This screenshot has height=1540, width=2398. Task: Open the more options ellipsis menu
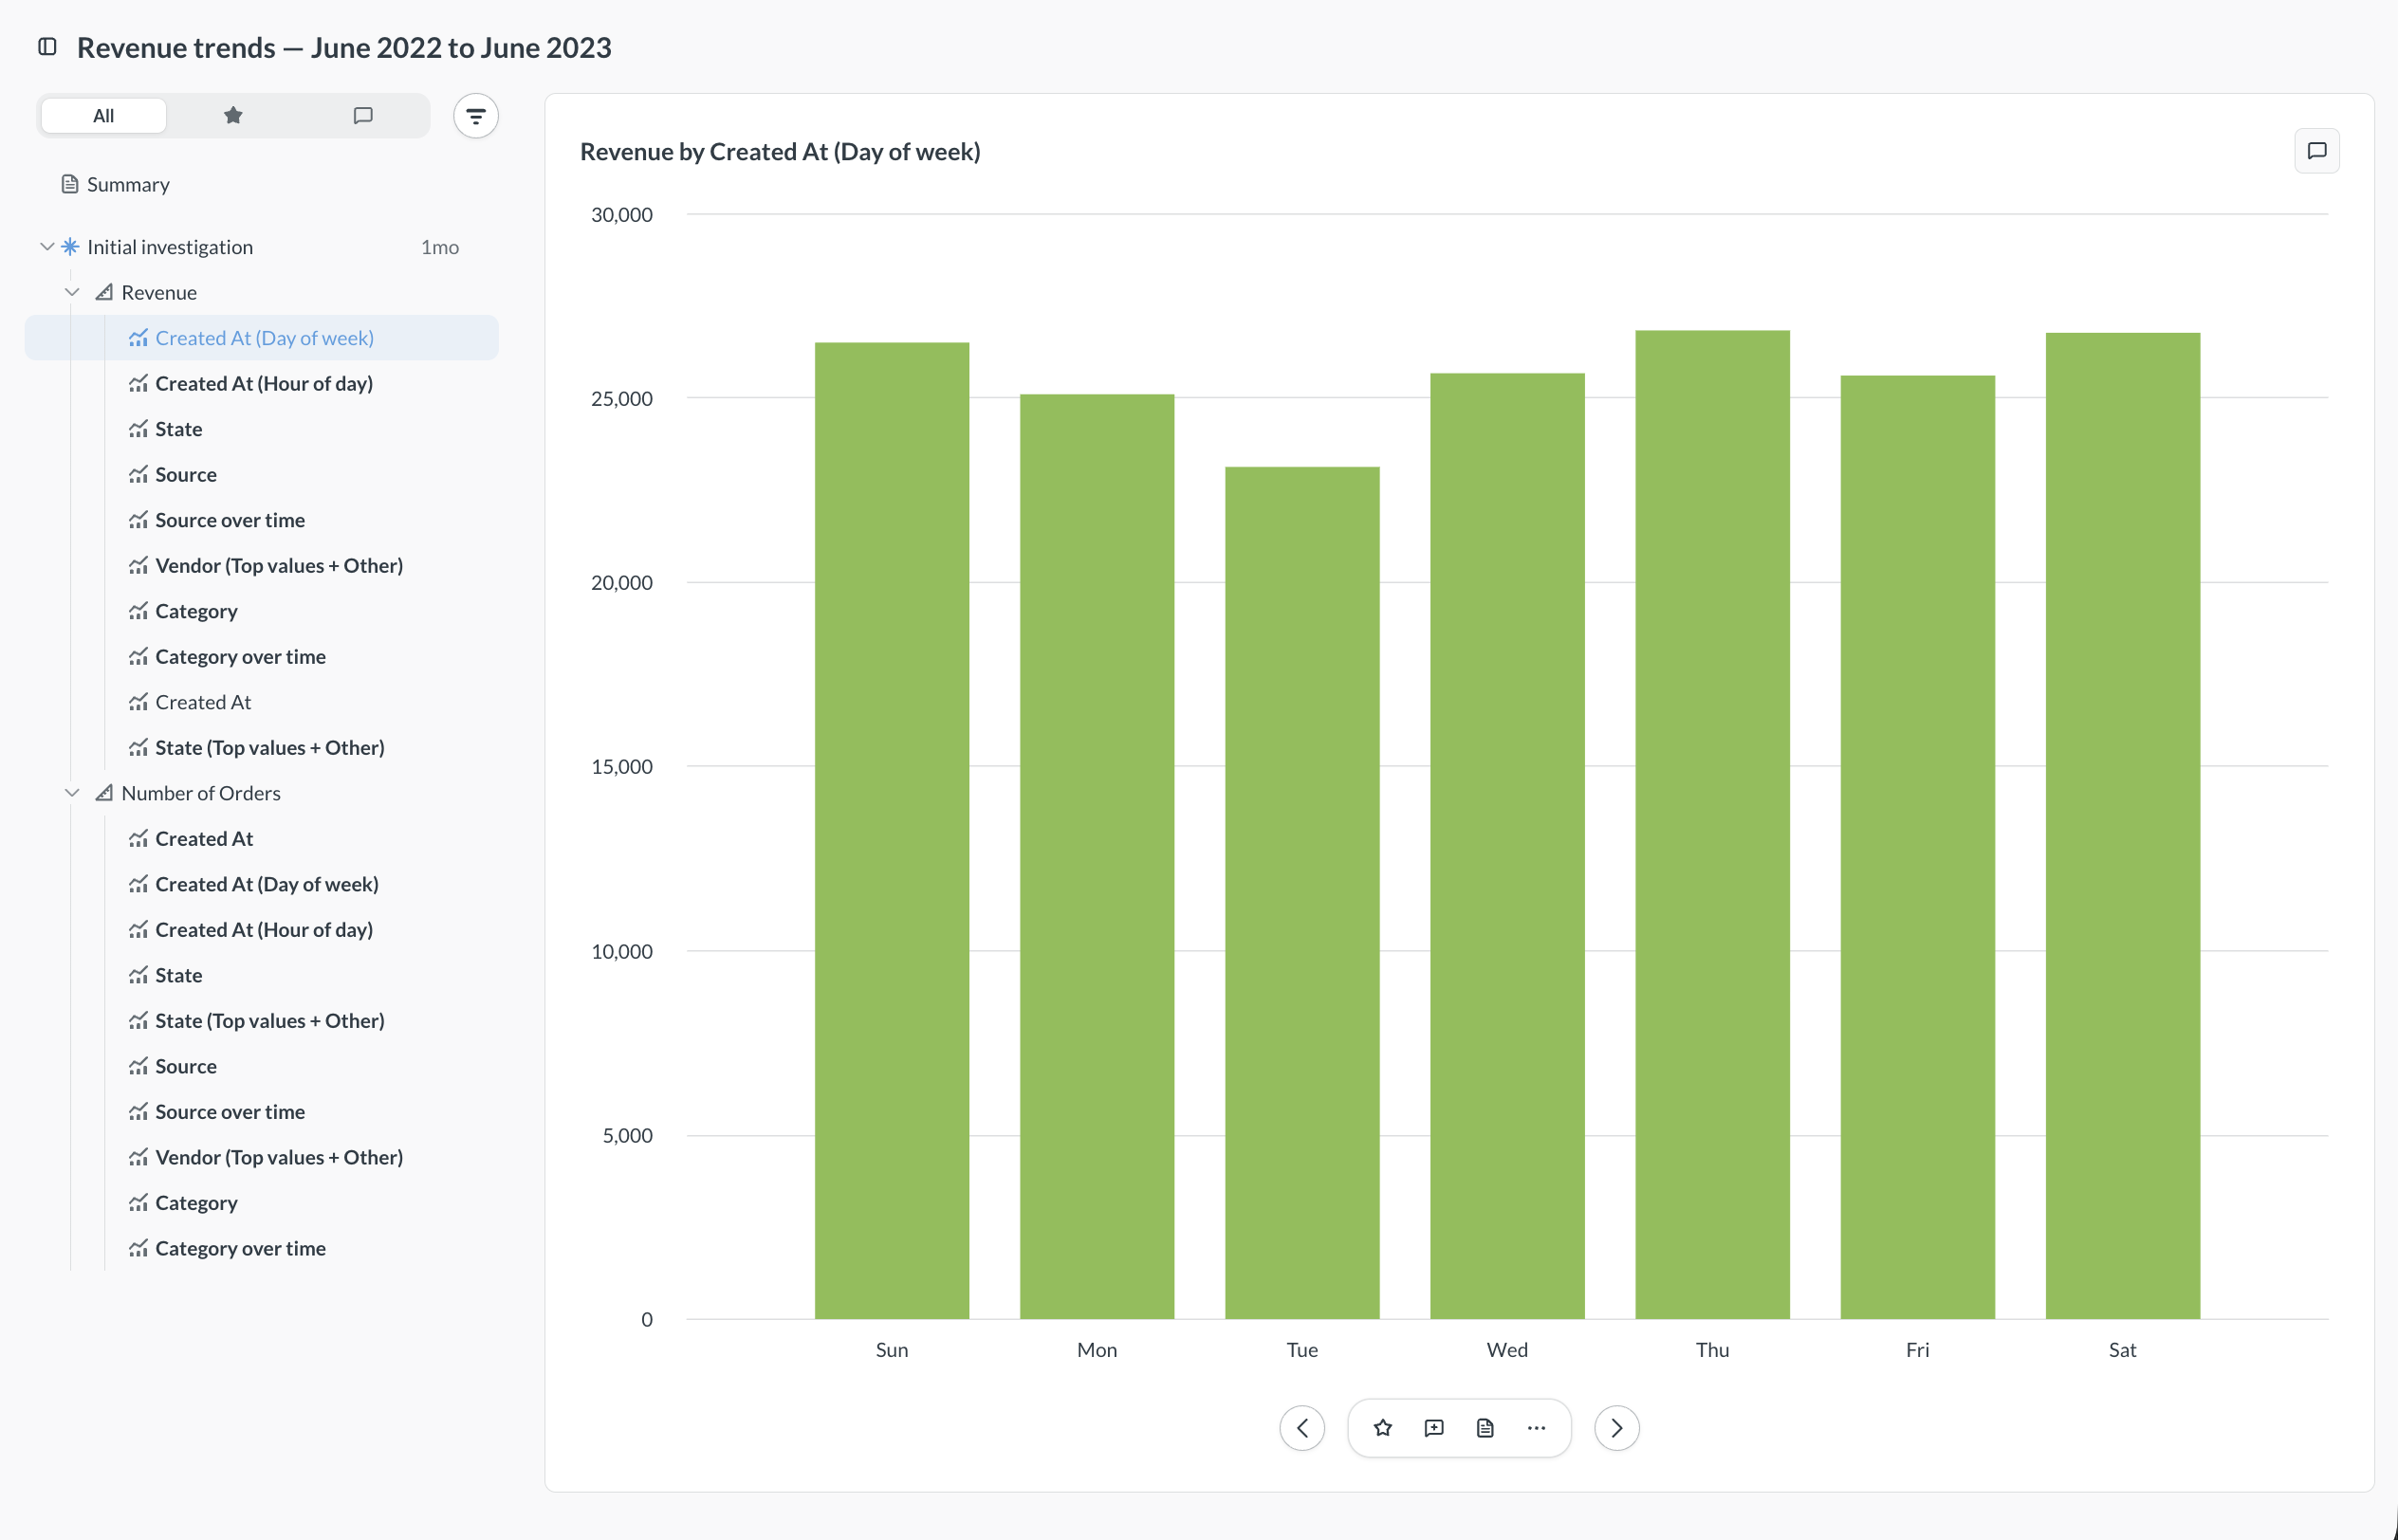[1537, 1428]
